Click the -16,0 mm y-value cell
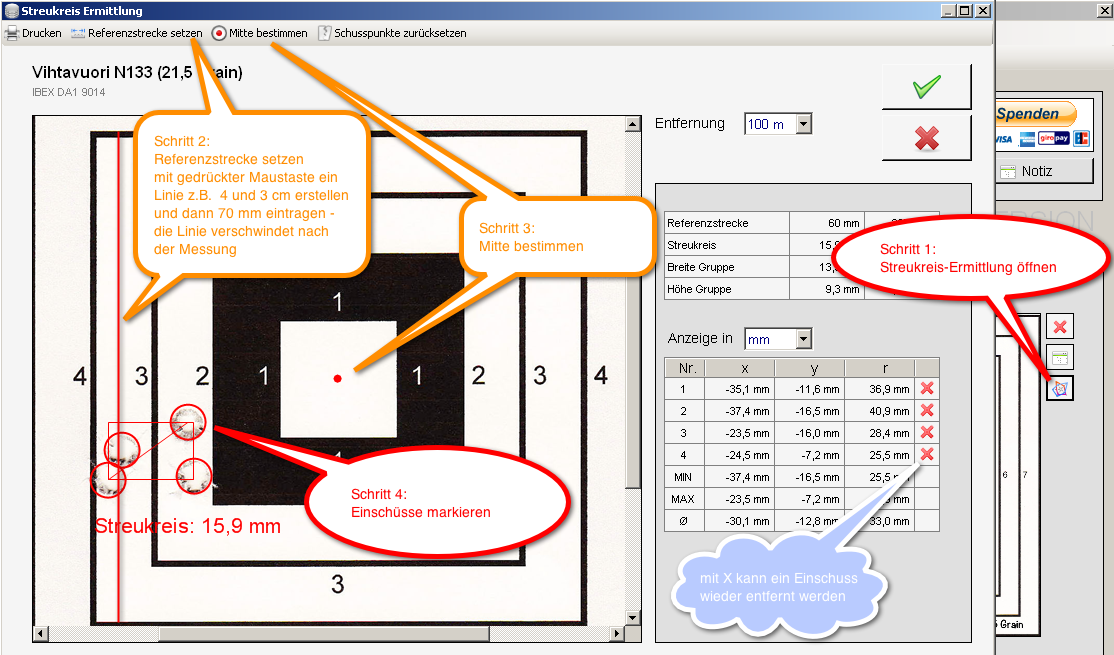The height and width of the screenshot is (655, 1114). [x=810, y=433]
